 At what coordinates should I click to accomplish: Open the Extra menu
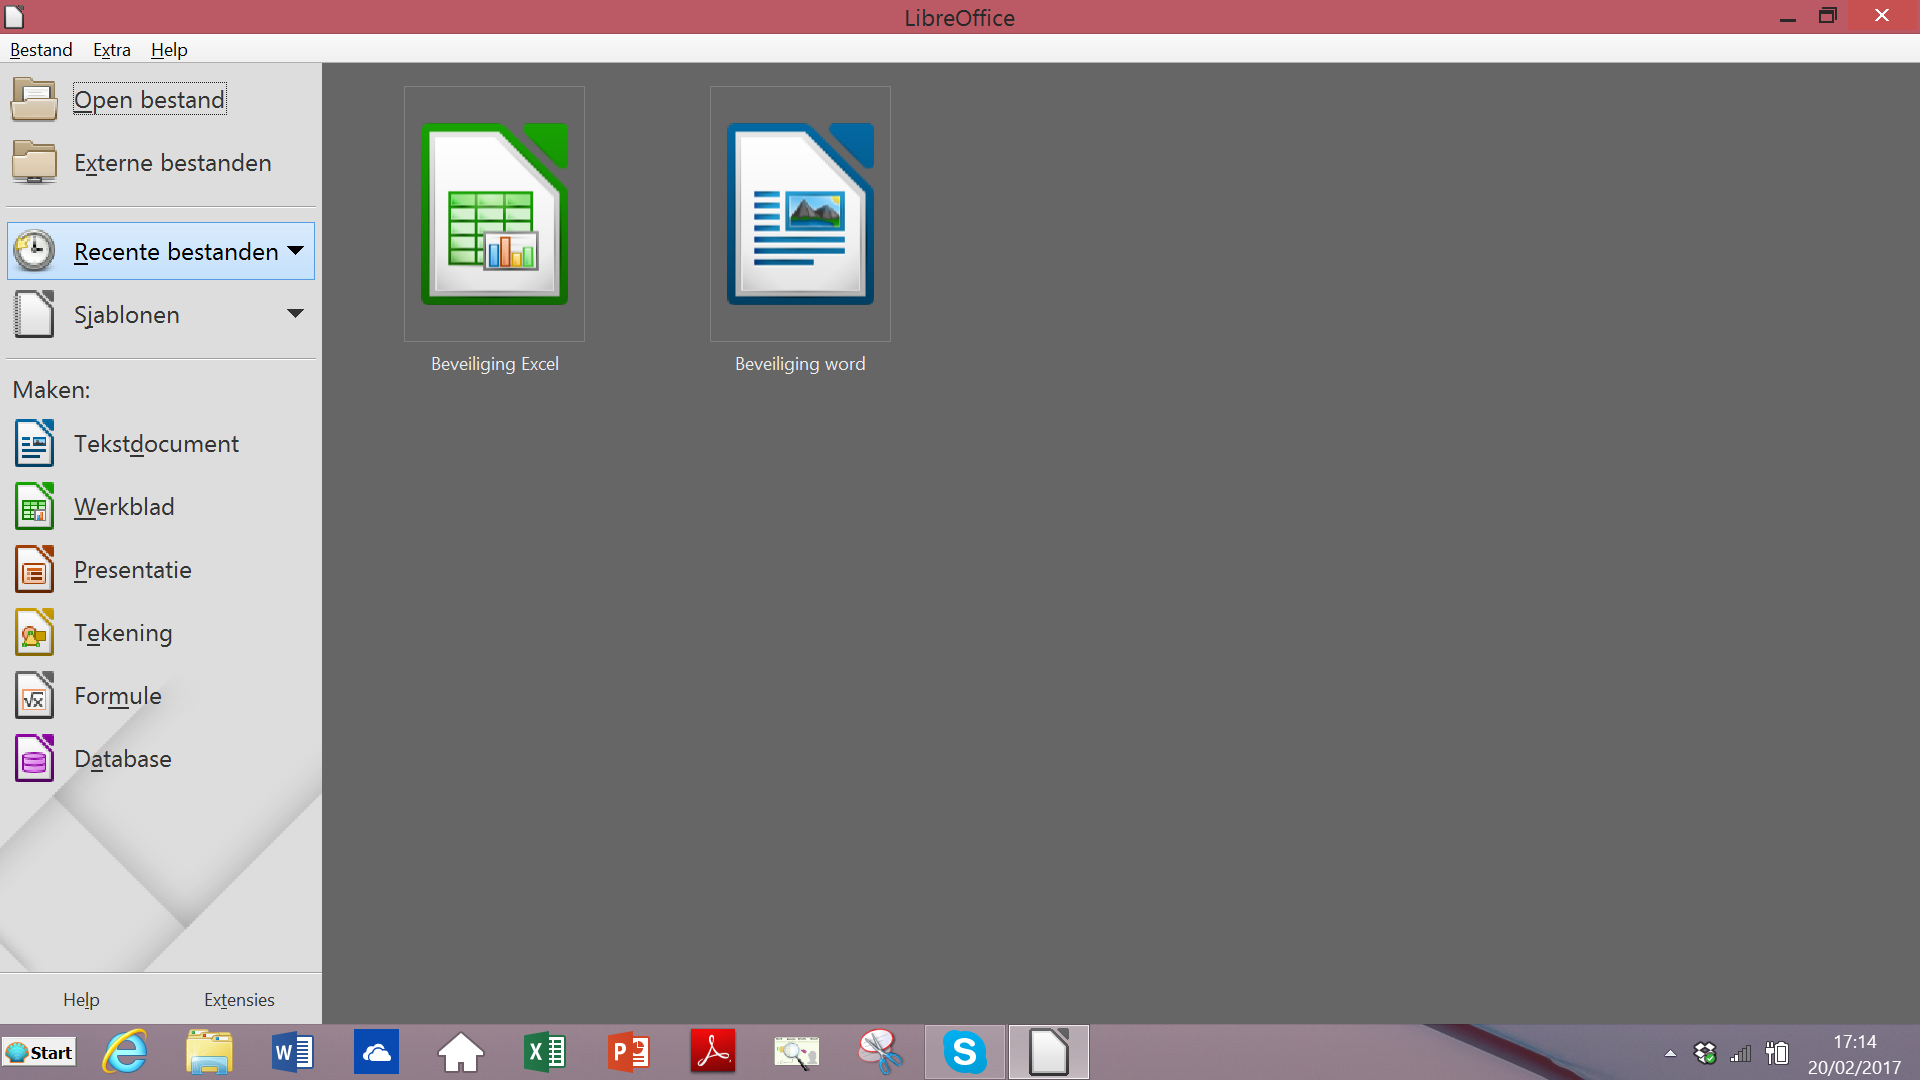click(x=112, y=50)
